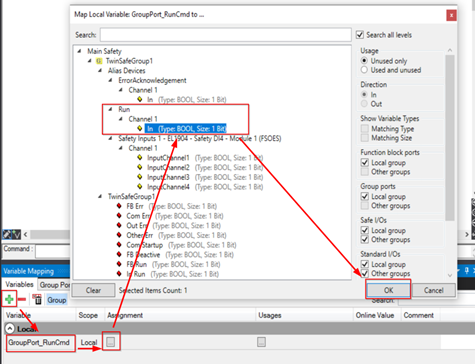Select the Unused only radio button
Image resolution: width=475 pixels, height=364 pixels.
(364, 61)
